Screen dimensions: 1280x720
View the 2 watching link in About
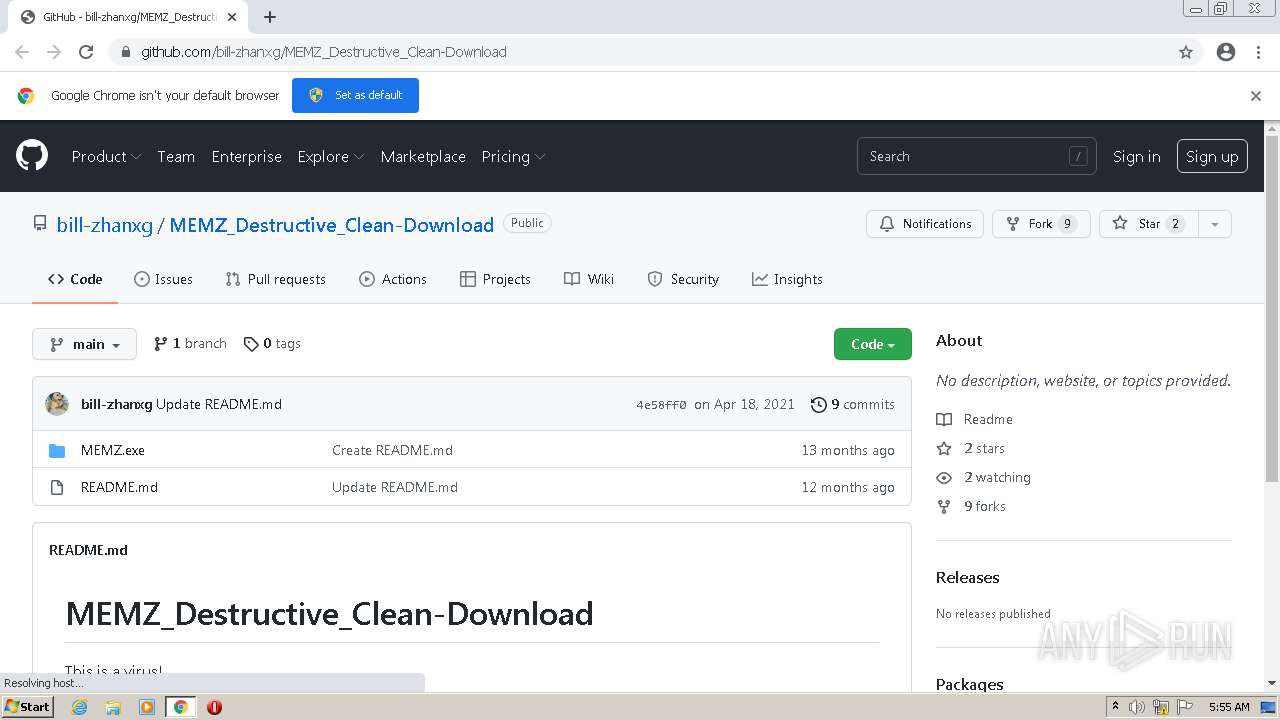(984, 478)
